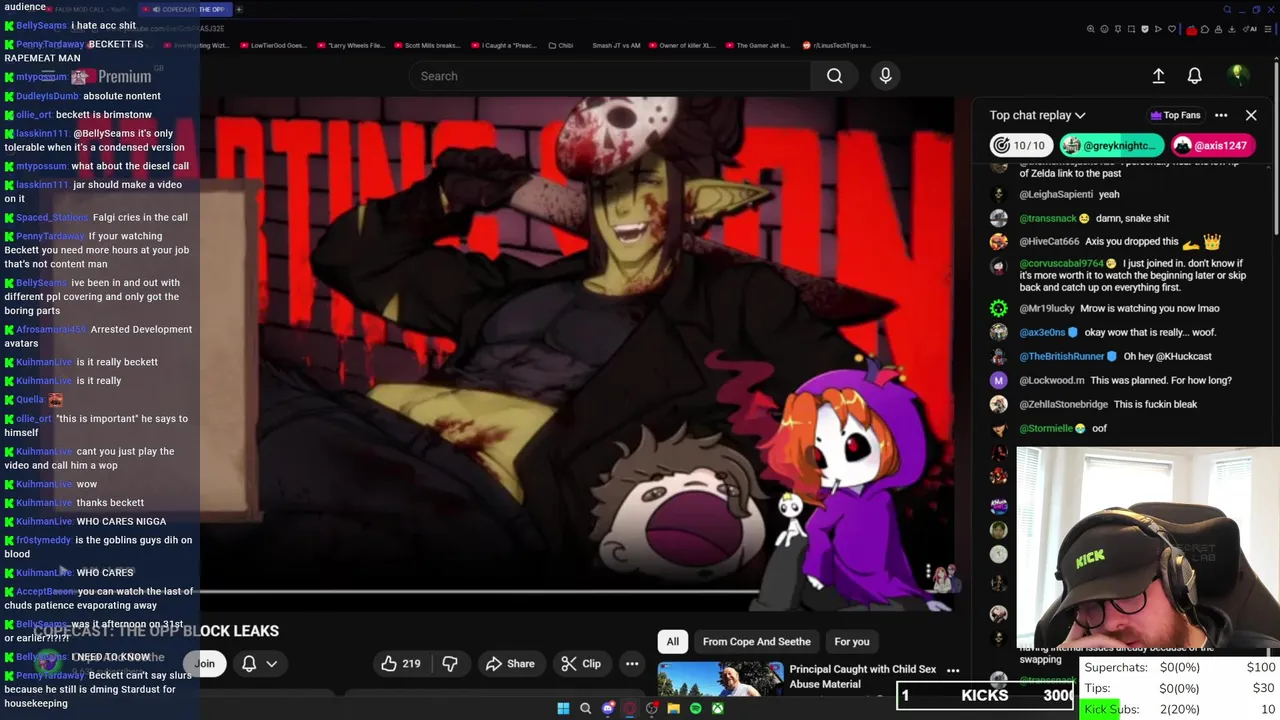Click chat author @ZehllaStonebridge
This screenshot has height=720, width=1280.
tap(1064, 404)
